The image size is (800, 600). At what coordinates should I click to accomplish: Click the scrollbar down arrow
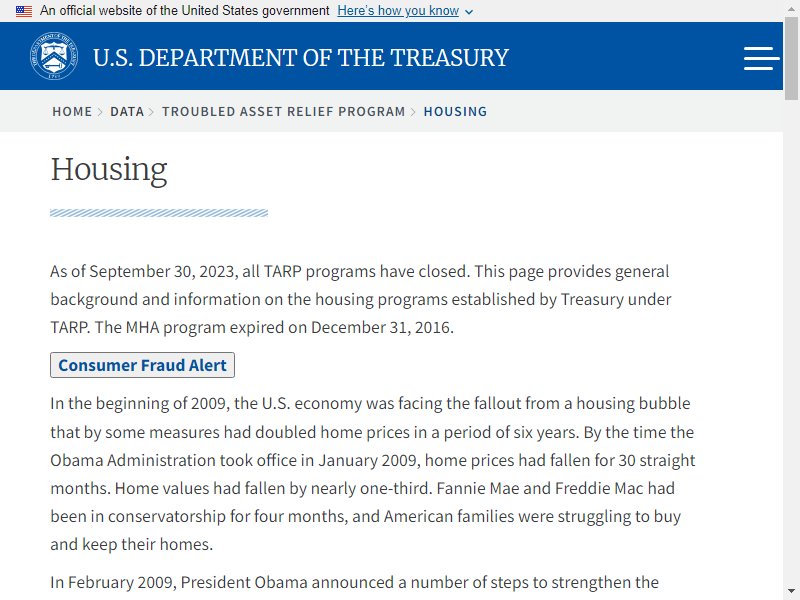(x=791, y=591)
